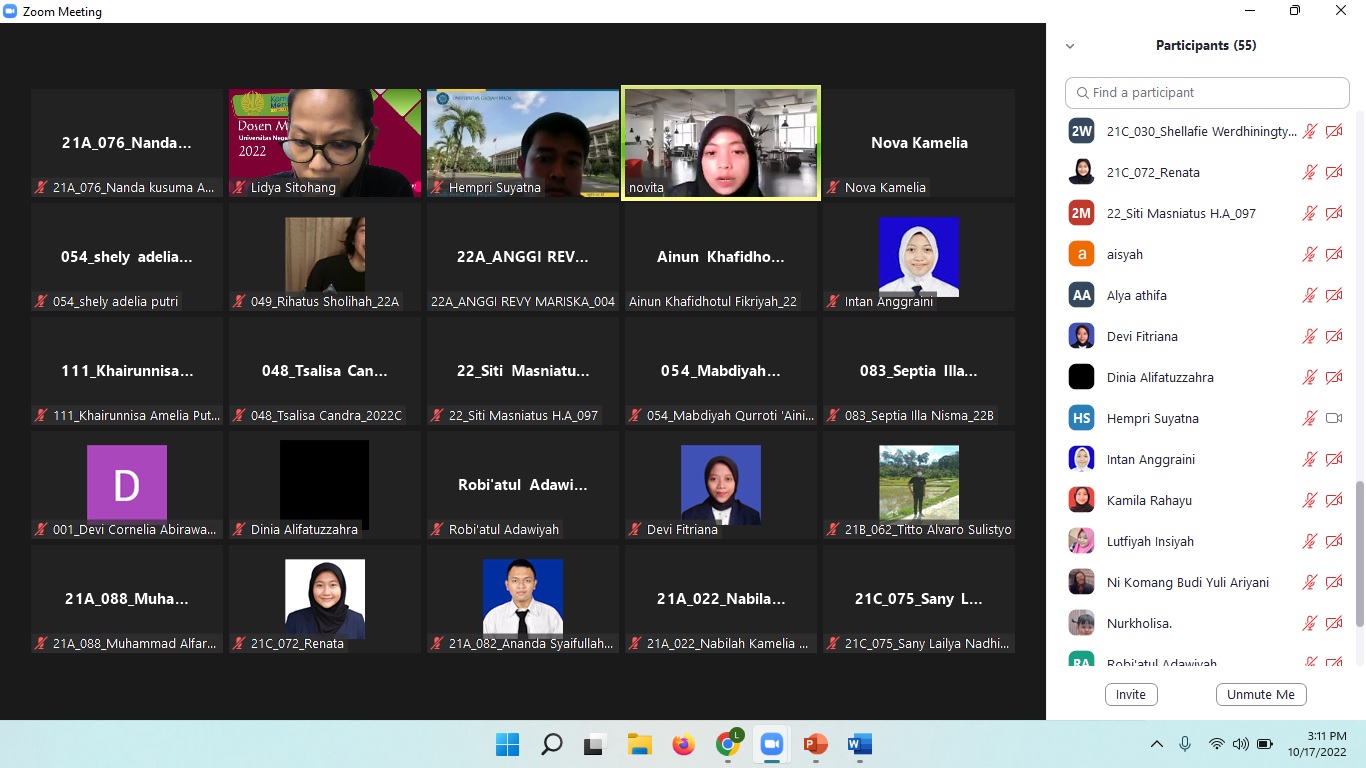
Task: Toggle Kamila Rahayu's muted microphone icon
Action: coord(1309,500)
